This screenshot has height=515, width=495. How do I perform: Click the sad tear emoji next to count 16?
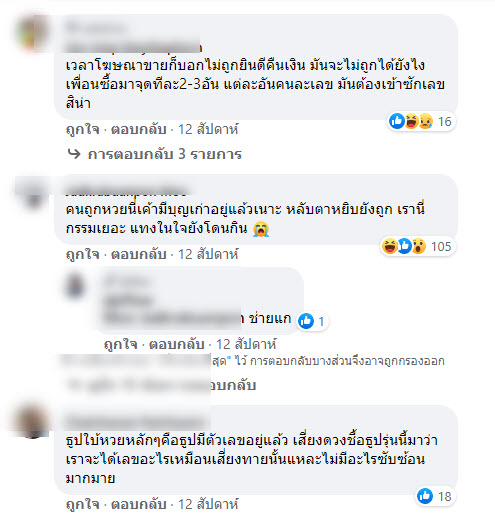426,121
